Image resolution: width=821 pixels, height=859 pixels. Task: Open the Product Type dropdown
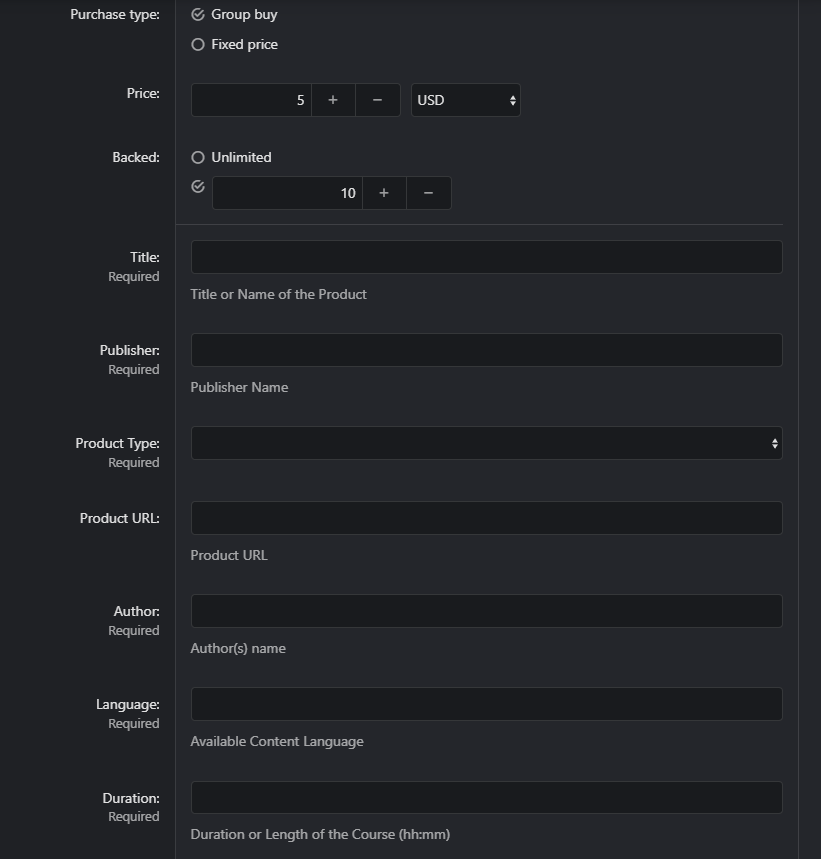486,442
